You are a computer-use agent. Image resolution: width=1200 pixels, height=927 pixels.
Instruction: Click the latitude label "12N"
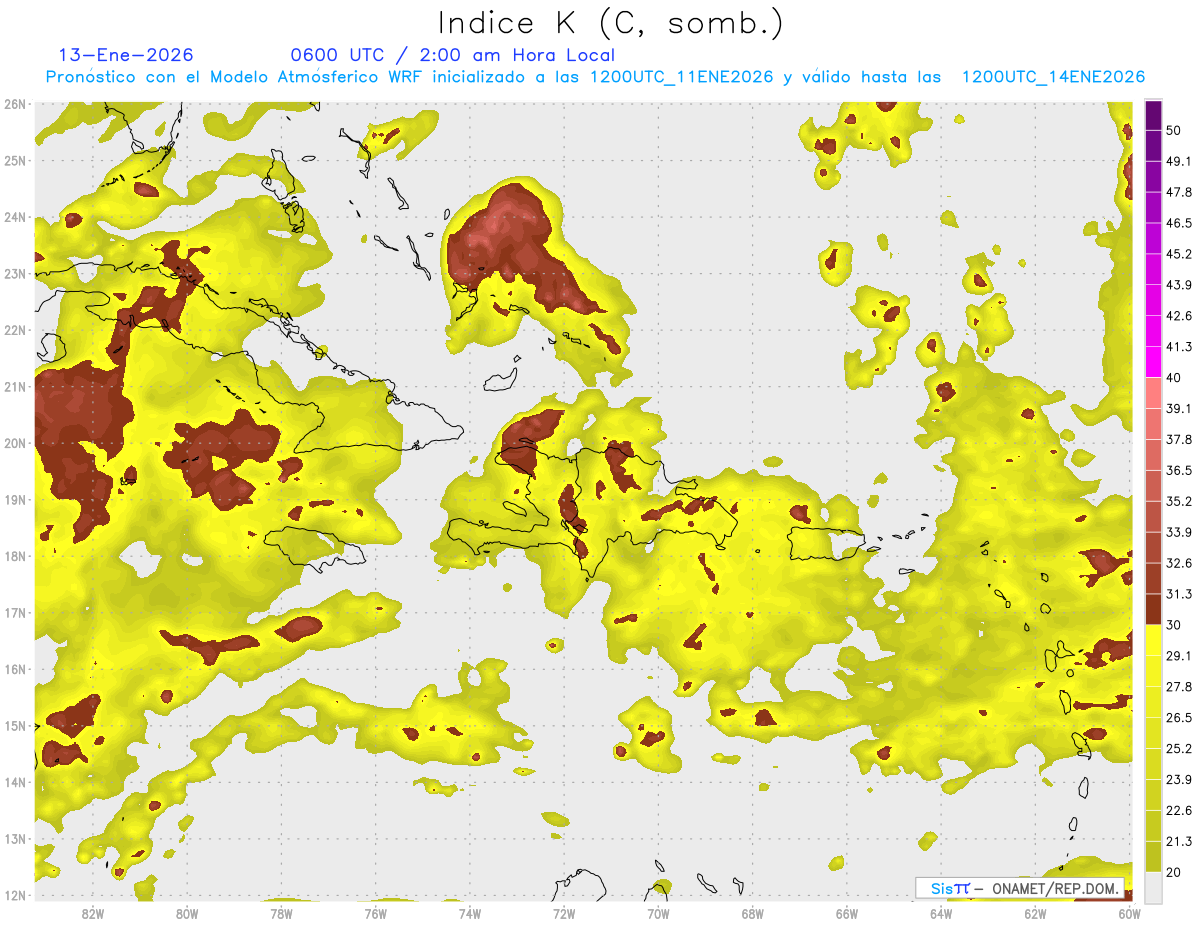click(15, 895)
